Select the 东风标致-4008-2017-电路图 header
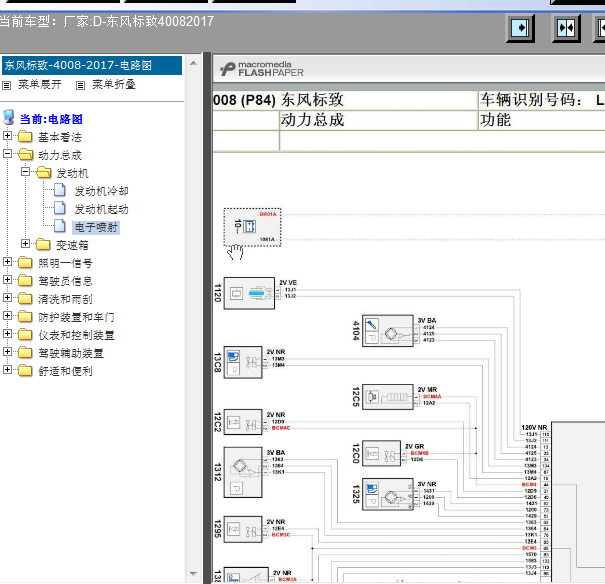The image size is (605, 584). click(x=92, y=65)
